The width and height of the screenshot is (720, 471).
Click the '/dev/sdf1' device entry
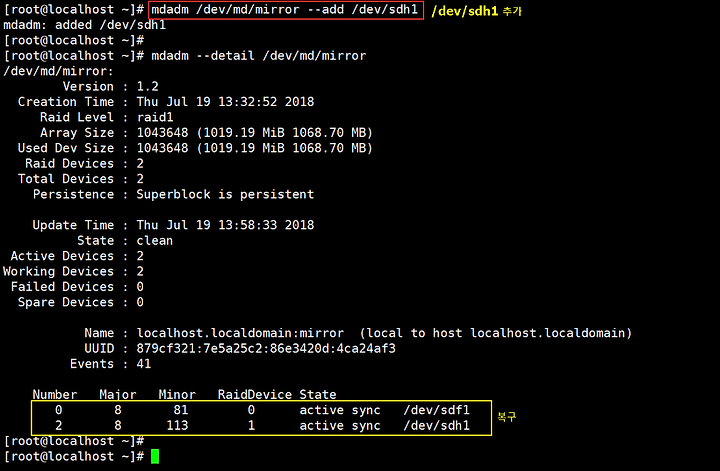[x=437, y=410]
